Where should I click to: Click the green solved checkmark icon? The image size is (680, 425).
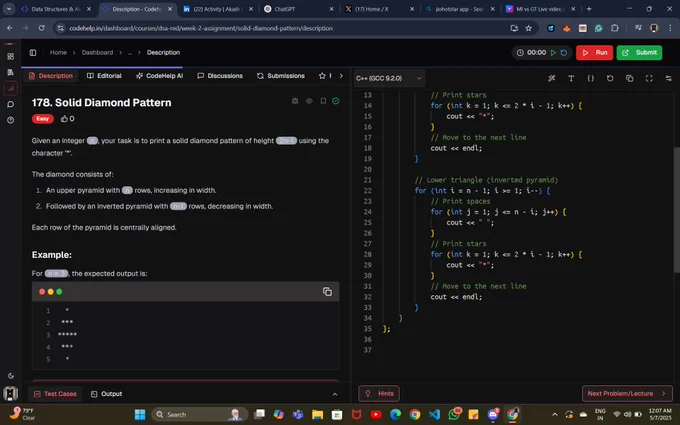[x=336, y=101]
